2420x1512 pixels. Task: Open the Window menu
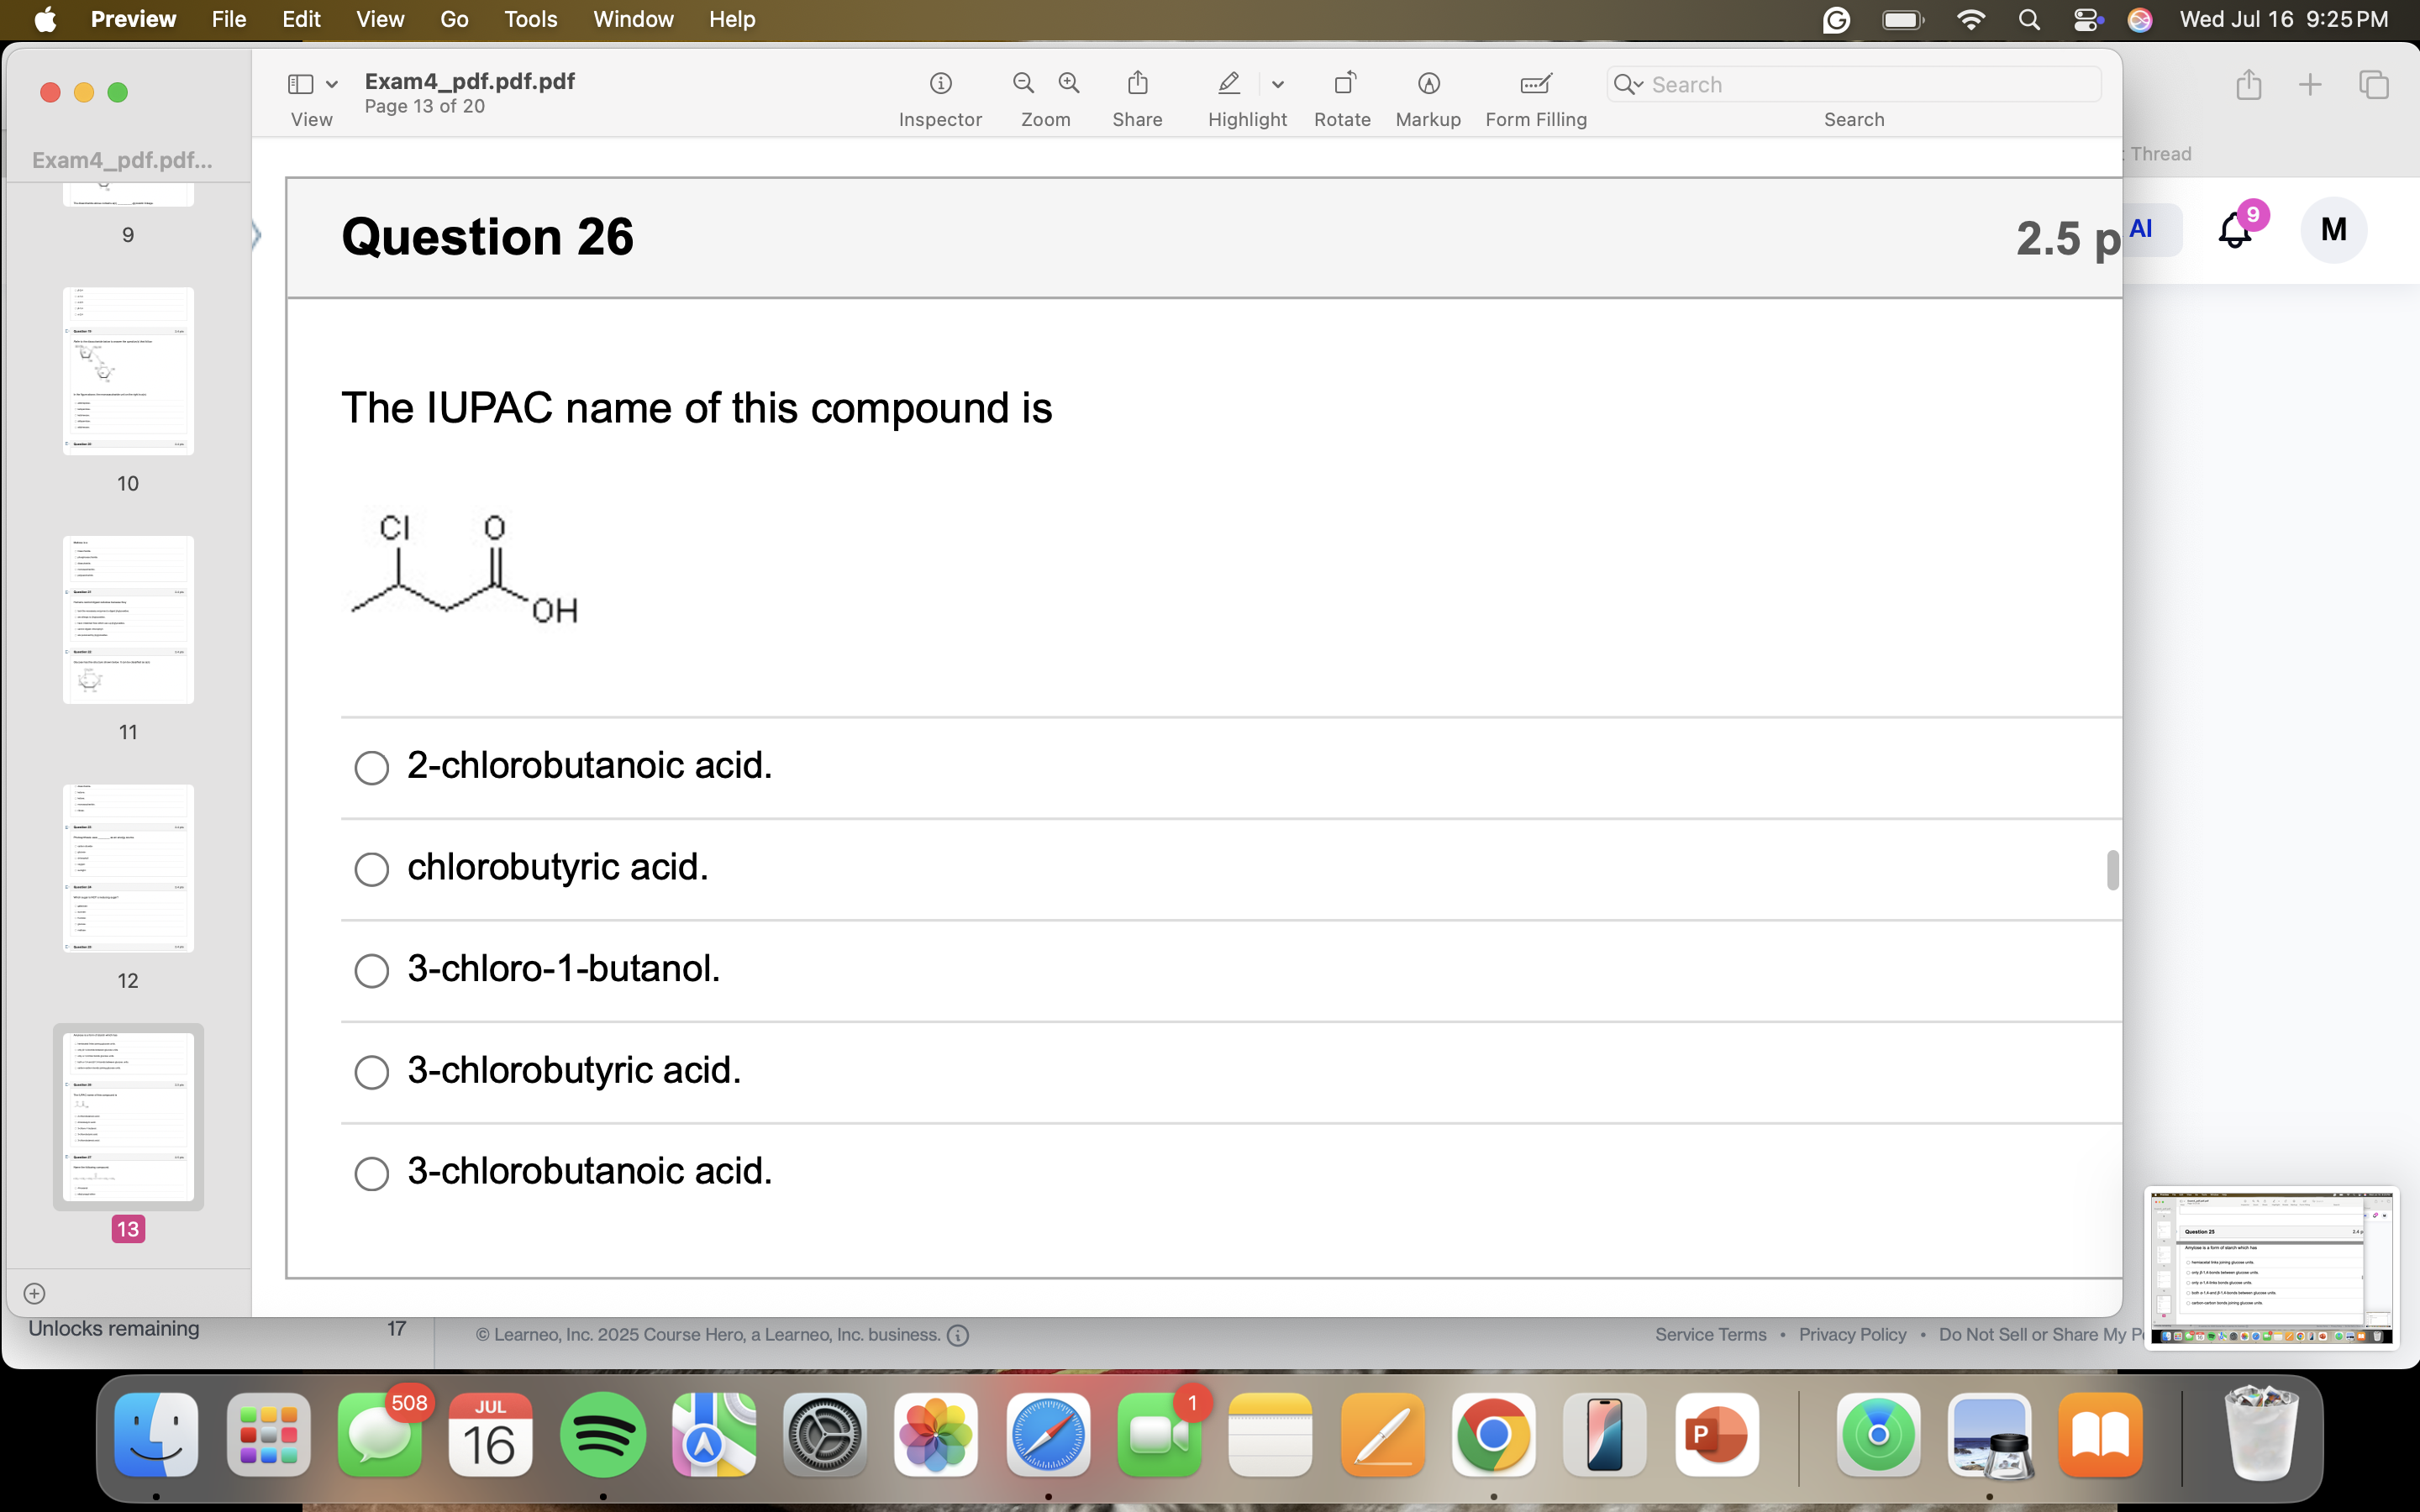point(633,19)
